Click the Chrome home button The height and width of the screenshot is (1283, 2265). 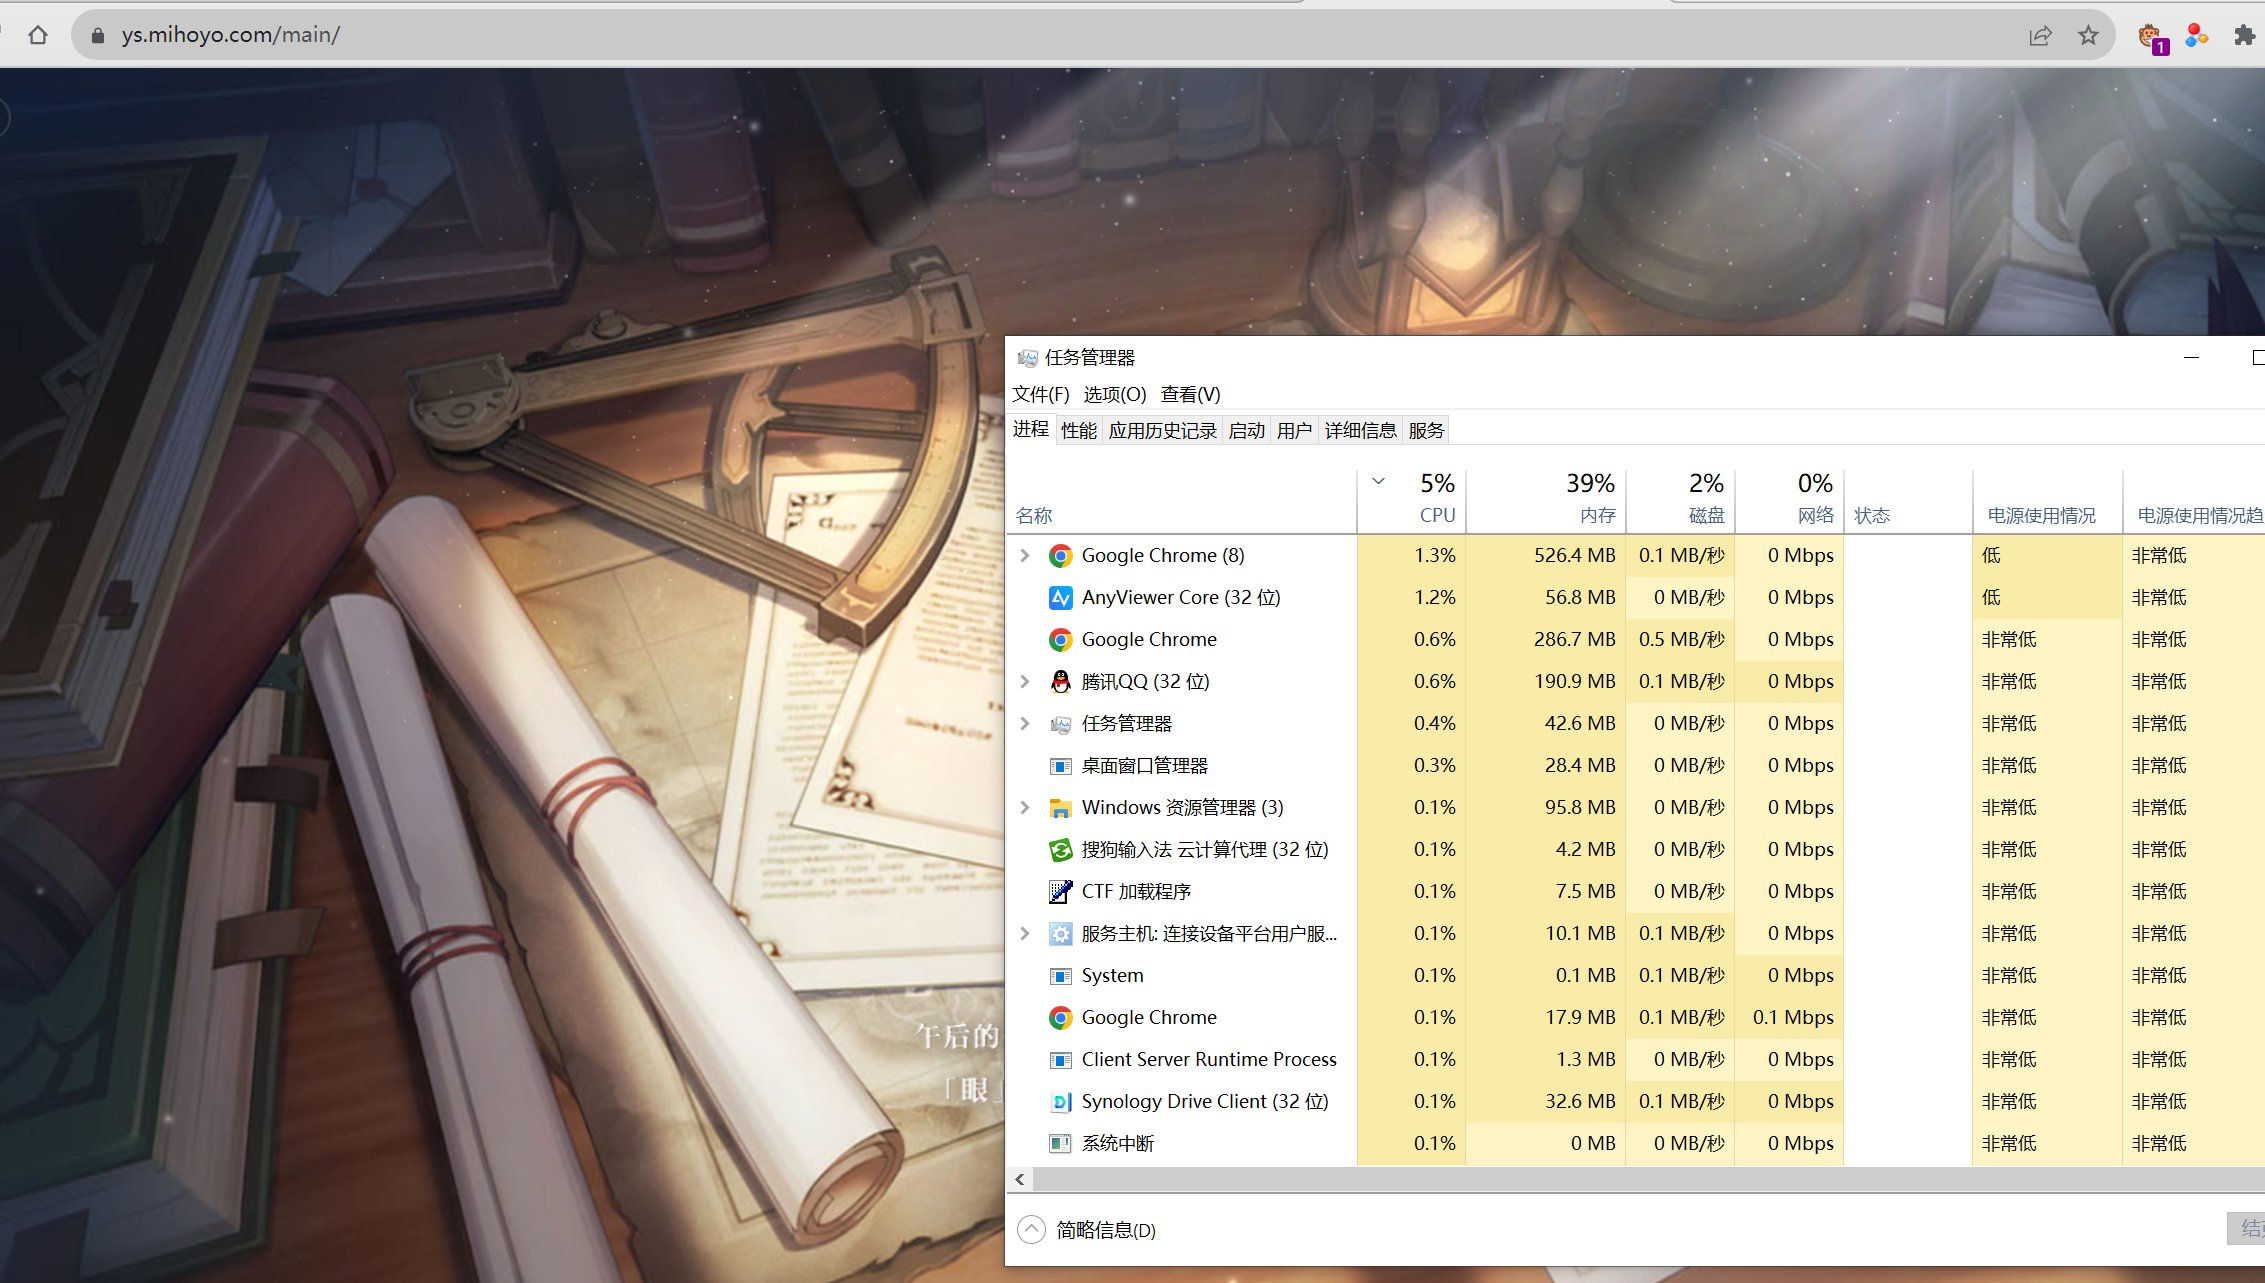38,35
